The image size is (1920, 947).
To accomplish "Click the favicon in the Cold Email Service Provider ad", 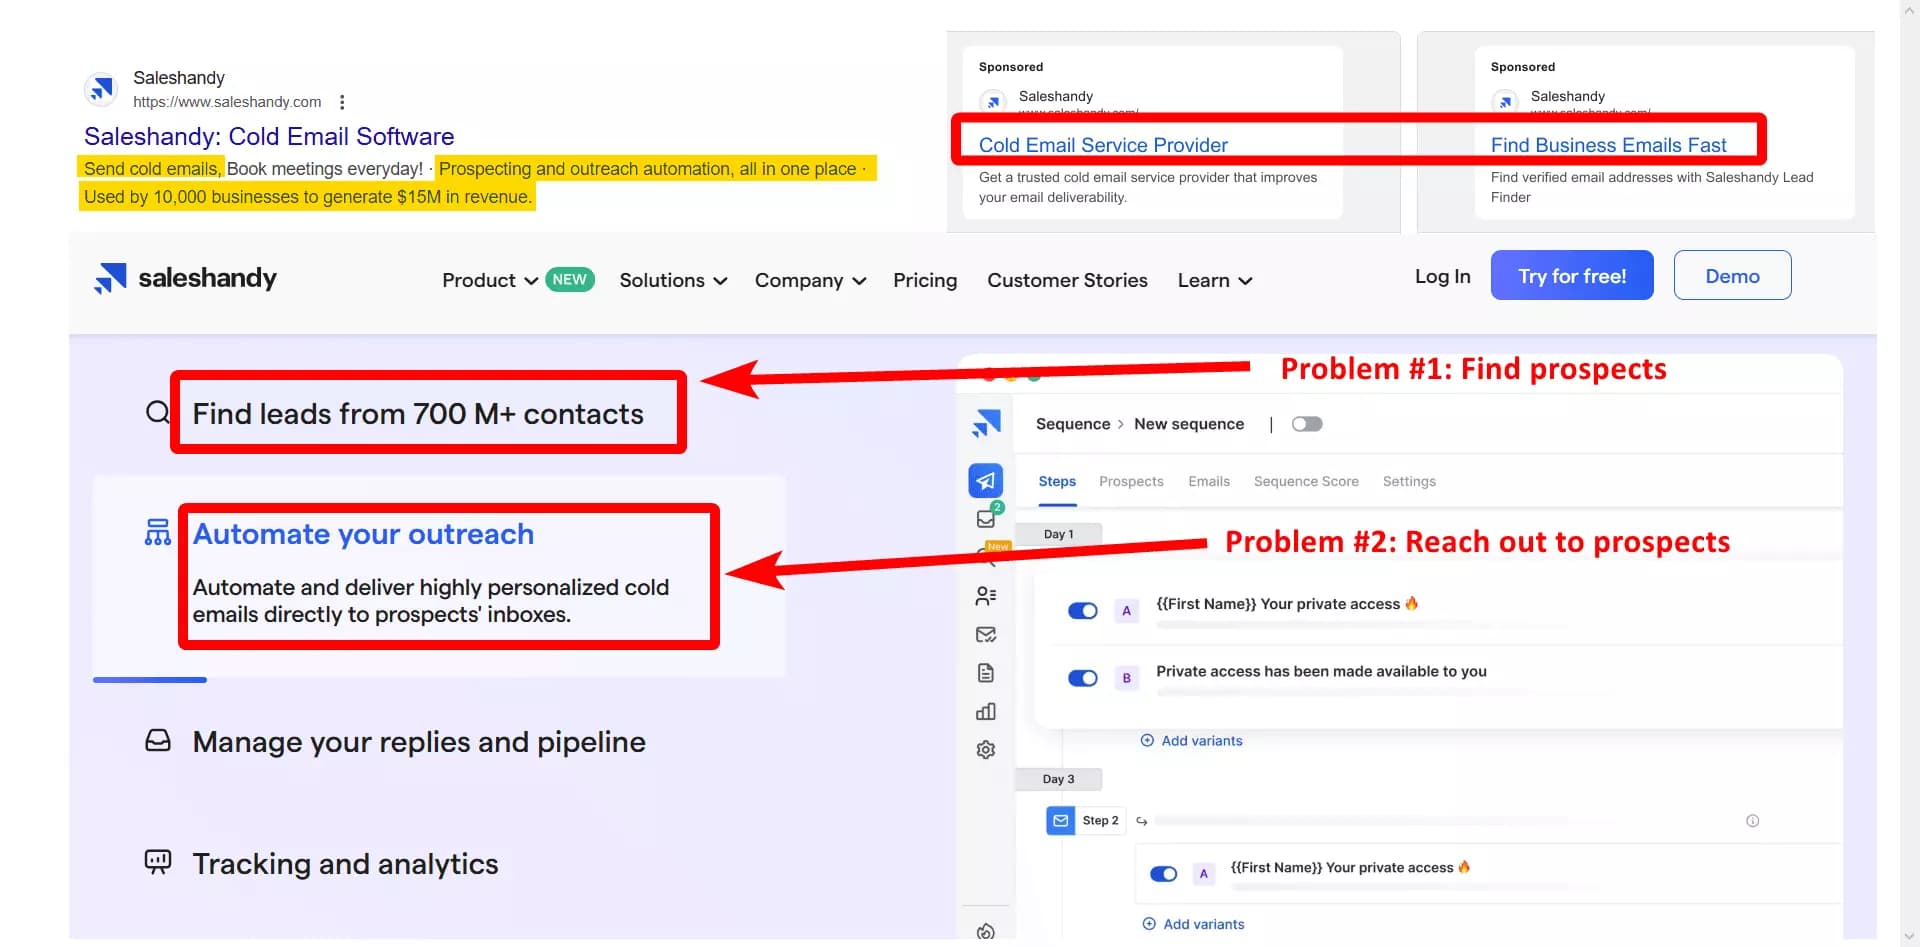I will click(993, 101).
